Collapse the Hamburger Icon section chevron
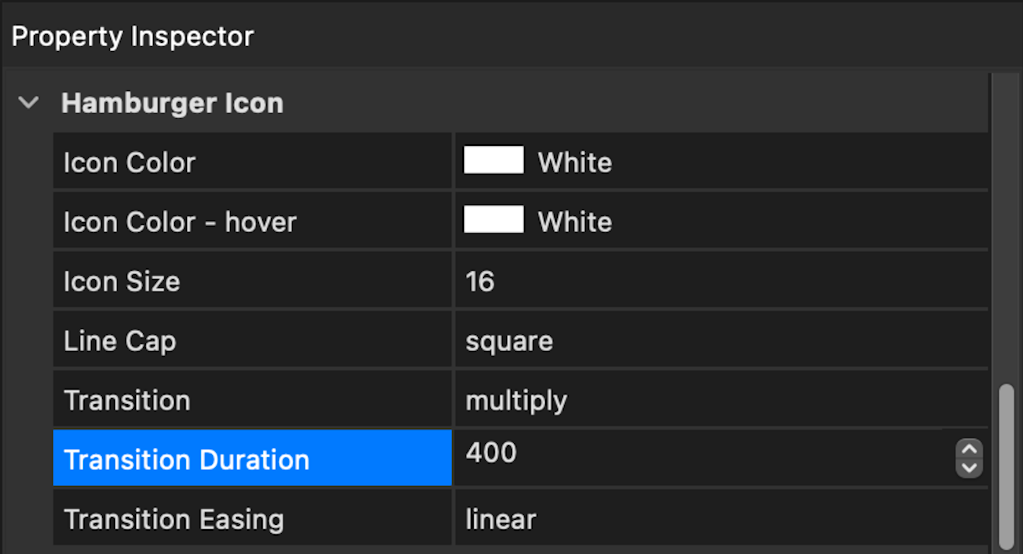Viewport: 1024px width, 555px height. (29, 103)
